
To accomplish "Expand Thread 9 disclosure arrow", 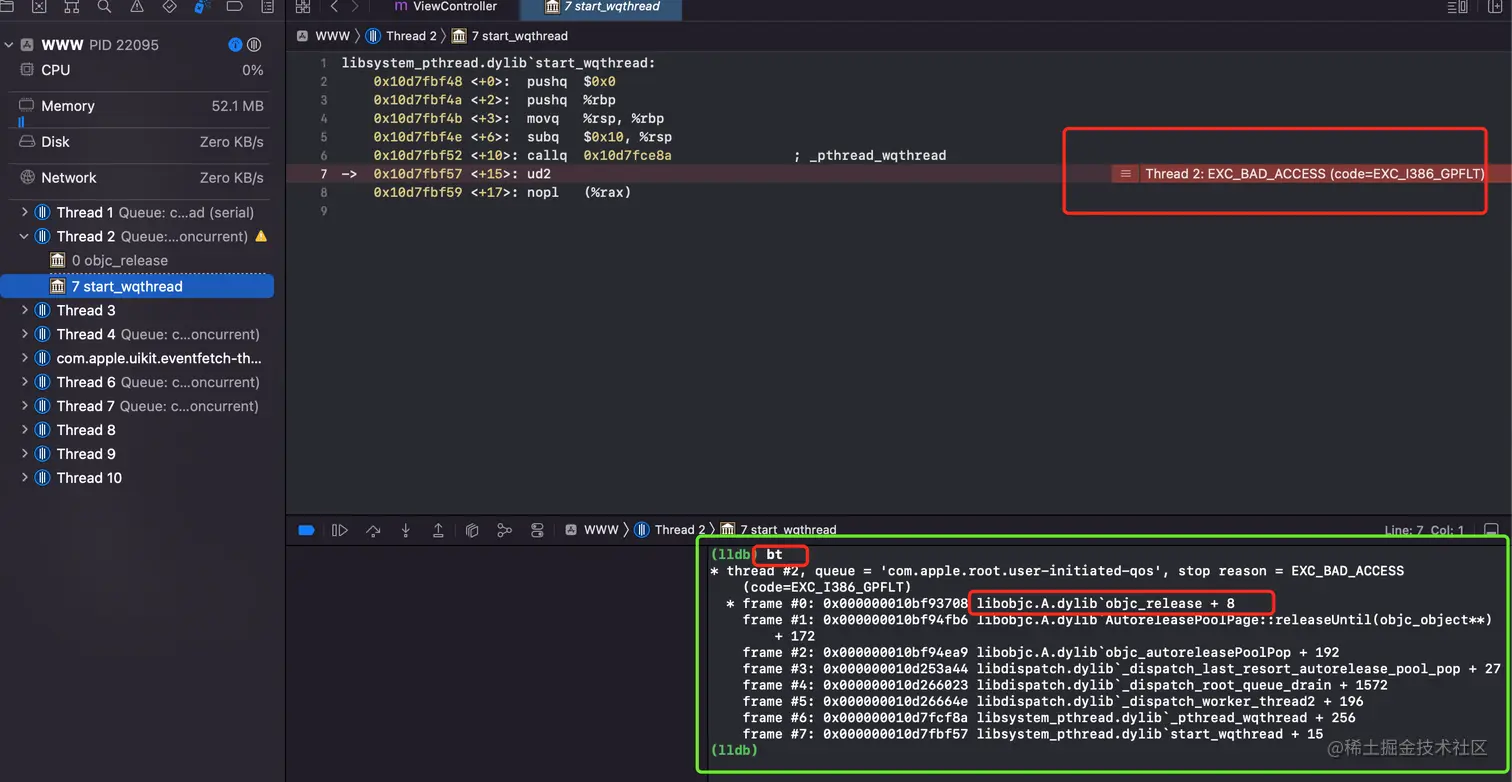I will (x=24, y=454).
